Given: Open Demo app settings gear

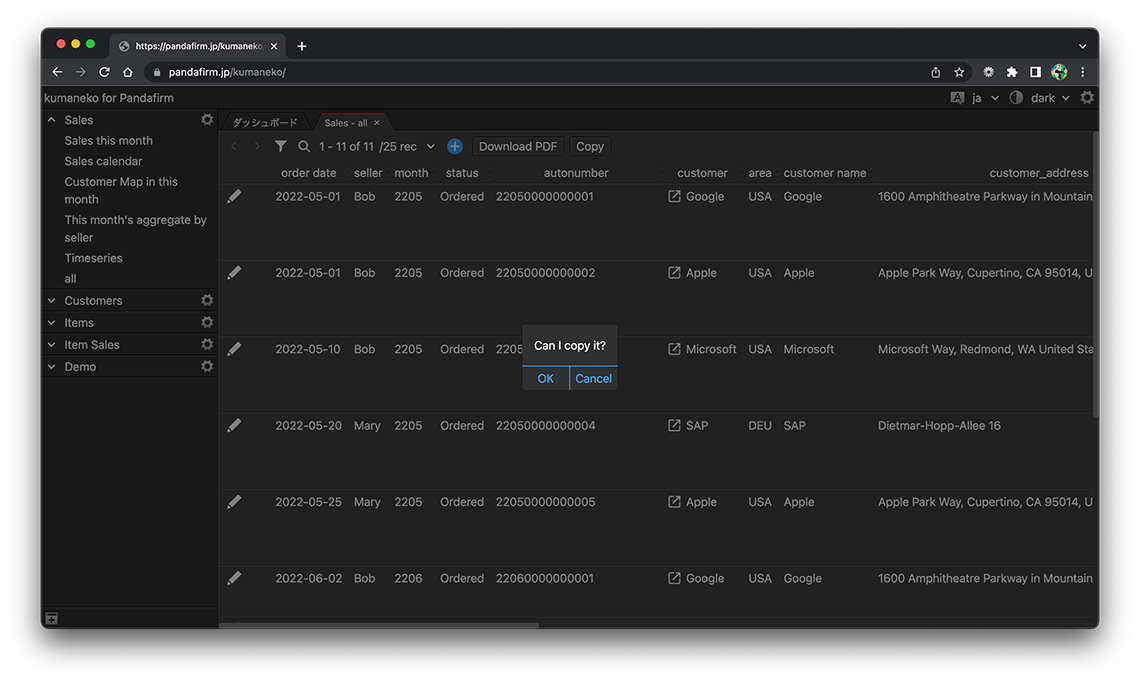Looking at the screenshot, I should coord(207,367).
